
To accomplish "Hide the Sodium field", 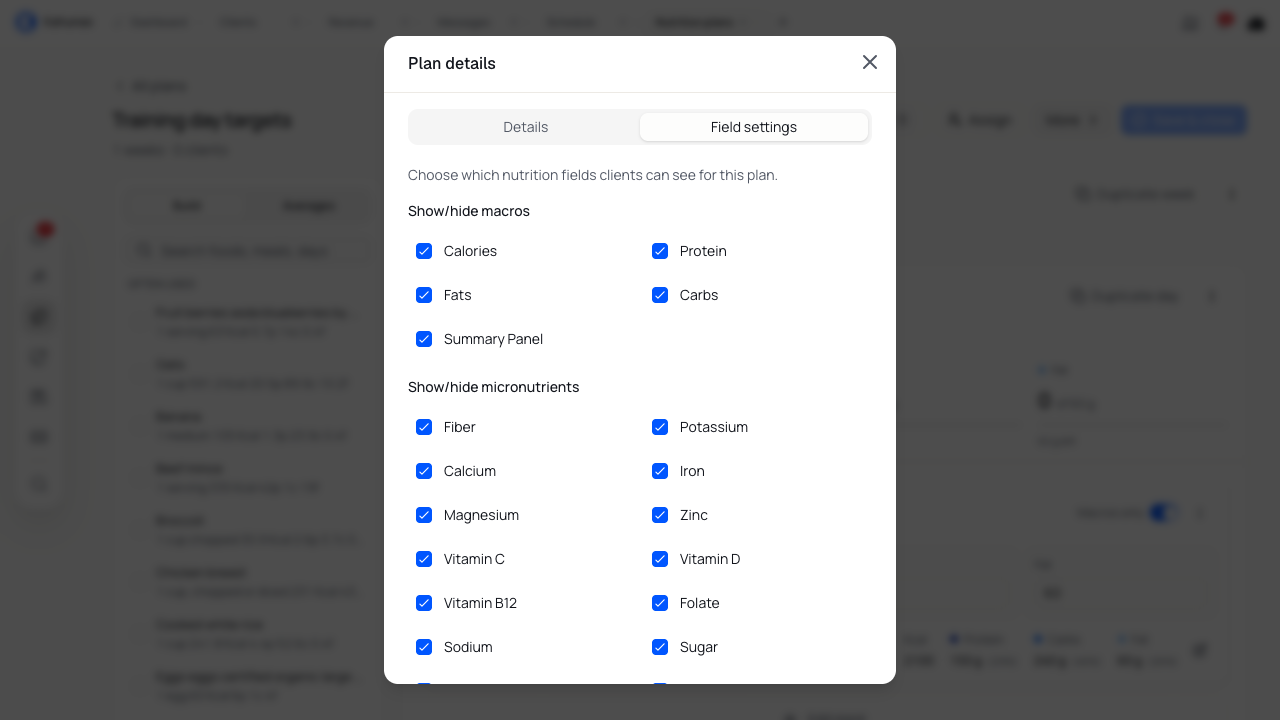I will point(424,647).
